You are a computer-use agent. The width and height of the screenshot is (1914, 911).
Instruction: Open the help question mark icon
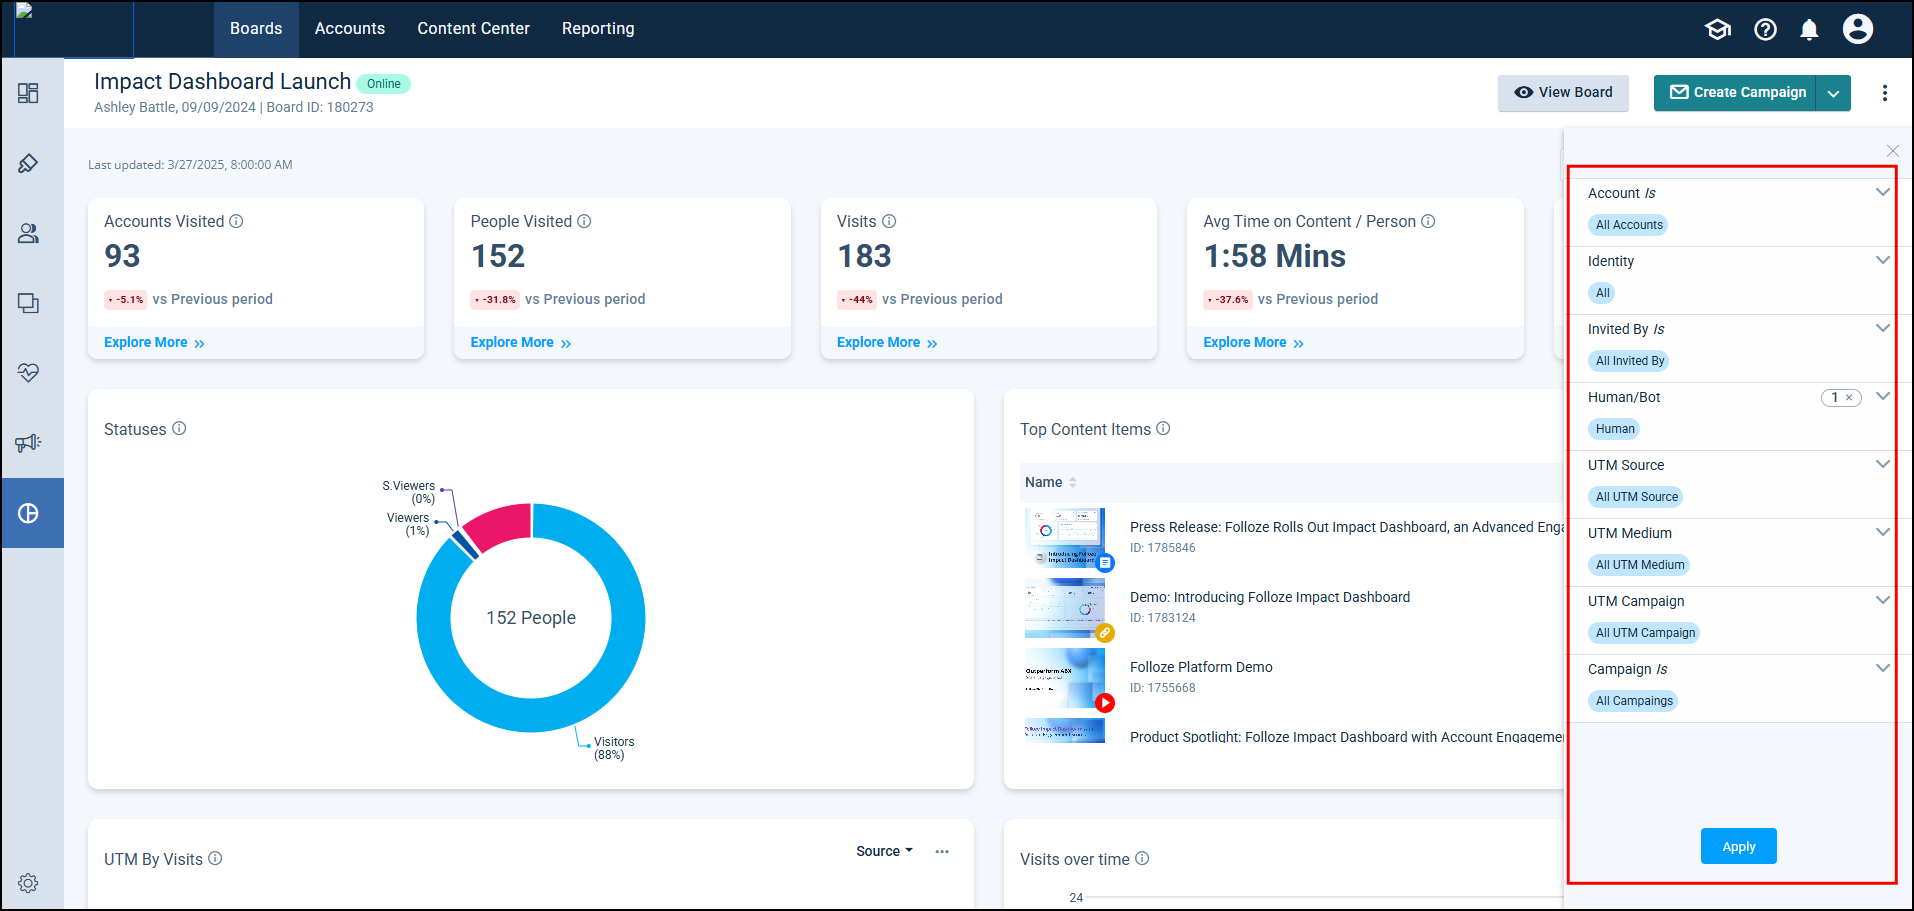click(1765, 30)
